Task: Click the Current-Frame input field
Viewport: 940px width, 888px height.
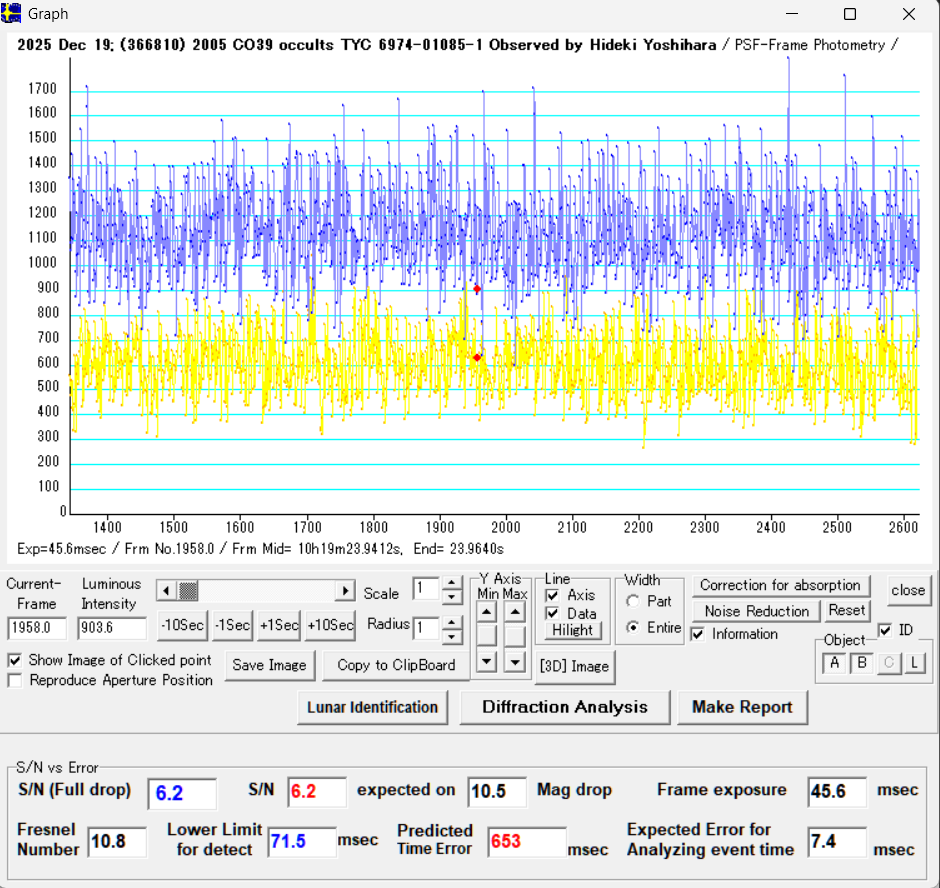Action: pos(35,628)
